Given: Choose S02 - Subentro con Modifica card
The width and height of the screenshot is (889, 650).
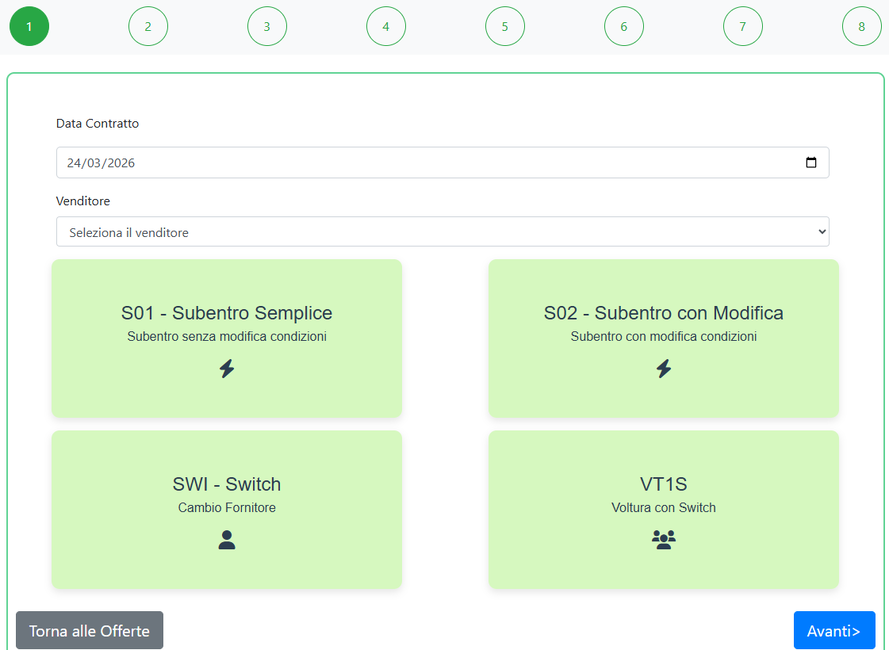Looking at the screenshot, I should (664, 339).
